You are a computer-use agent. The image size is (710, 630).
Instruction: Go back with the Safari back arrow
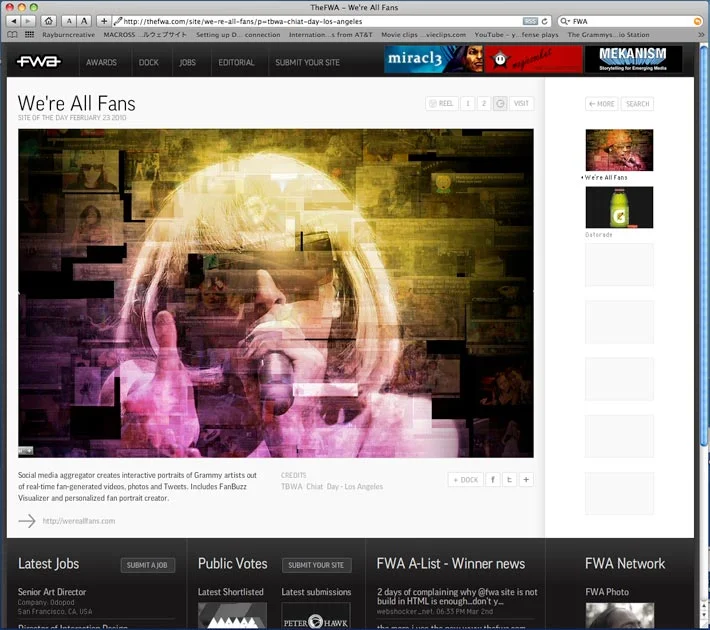tap(14, 21)
